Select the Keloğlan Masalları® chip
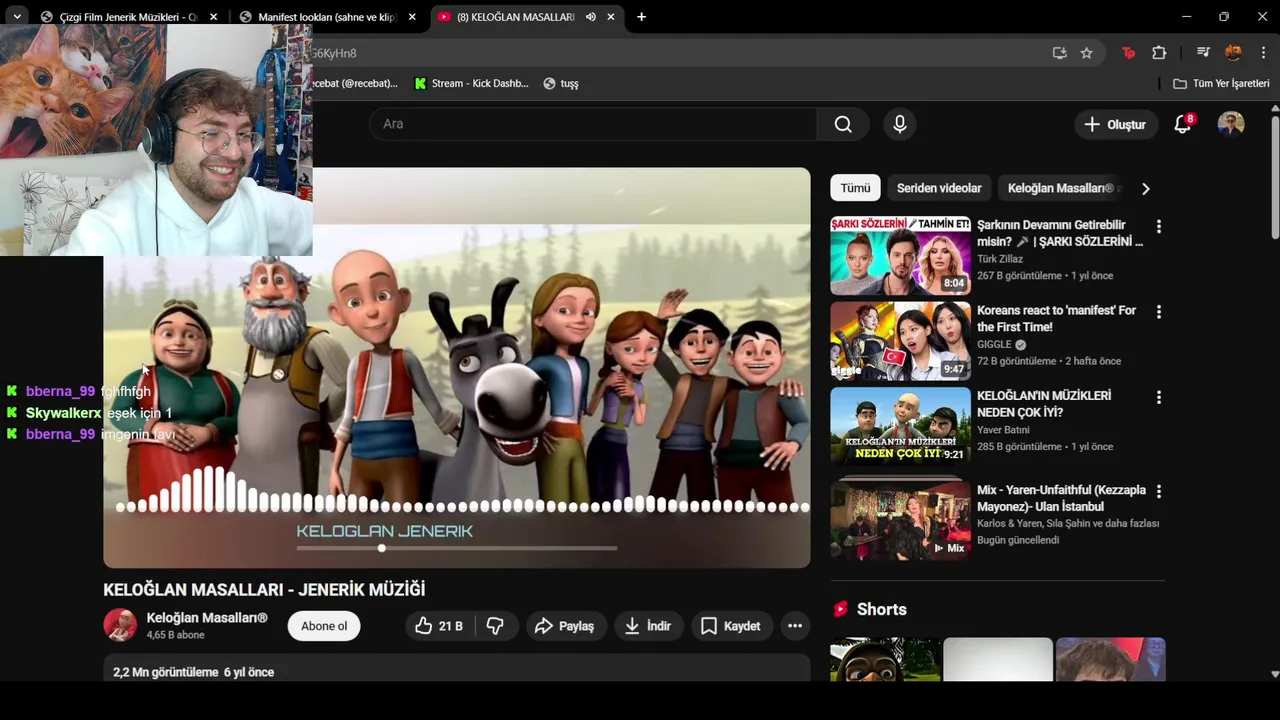The image size is (1280, 720). (1061, 188)
